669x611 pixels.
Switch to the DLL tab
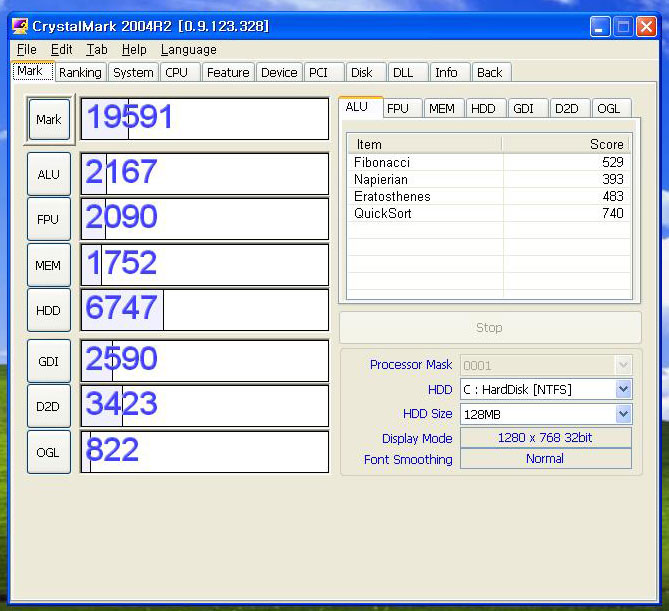[408, 72]
